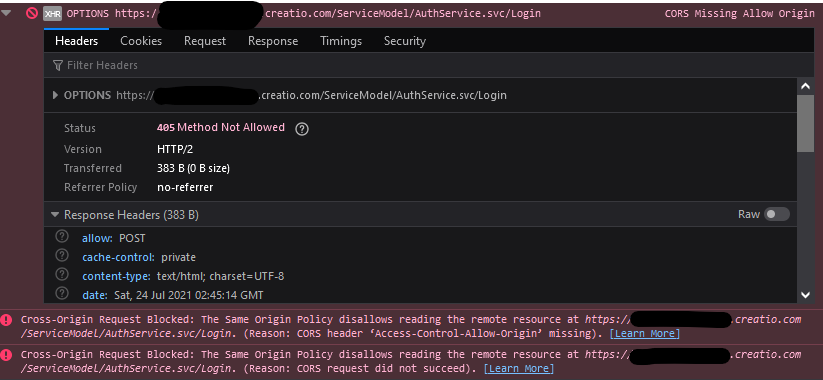Focus the Filter Headers input field
The width and height of the screenshot is (823, 380).
pos(429,65)
